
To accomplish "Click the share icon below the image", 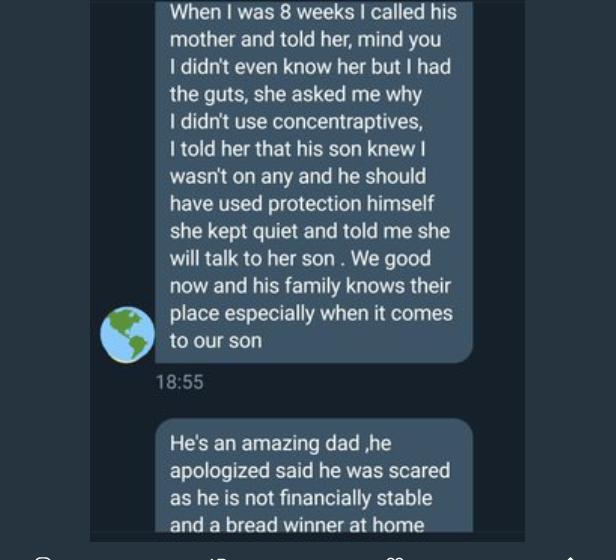I will click(x=570, y=558).
